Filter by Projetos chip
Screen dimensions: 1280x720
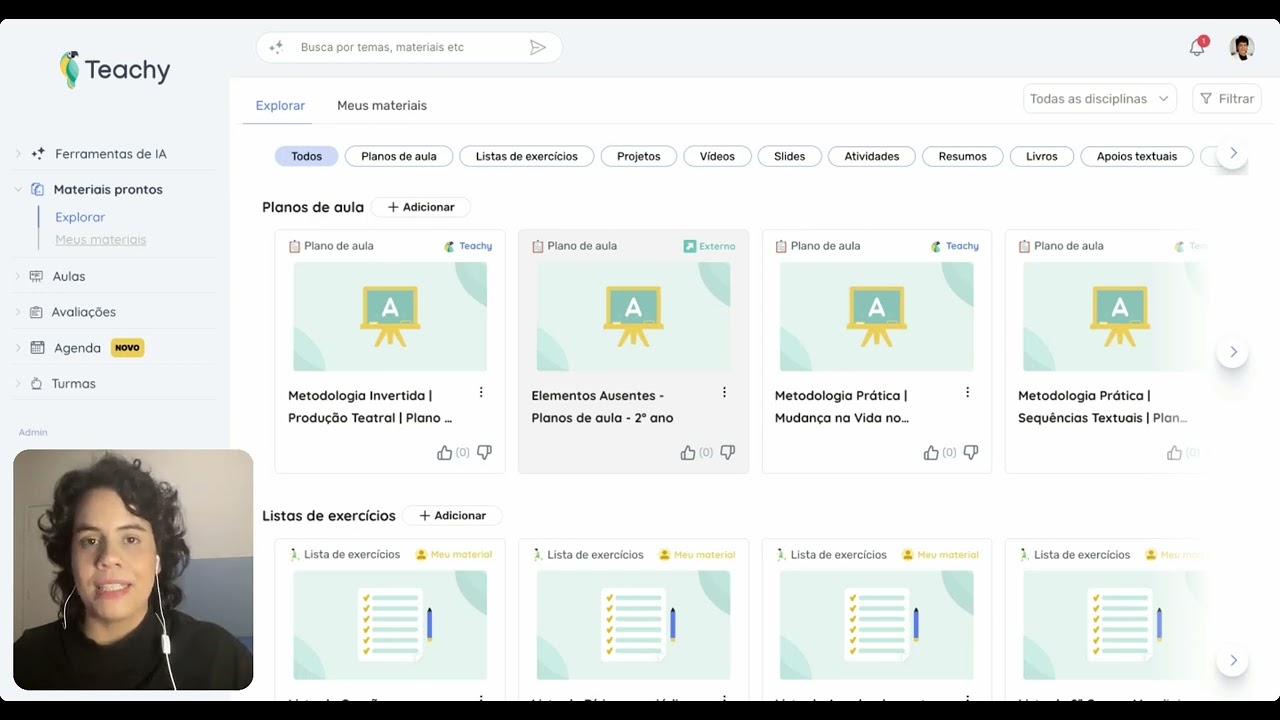pyautogui.click(x=639, y=156)
